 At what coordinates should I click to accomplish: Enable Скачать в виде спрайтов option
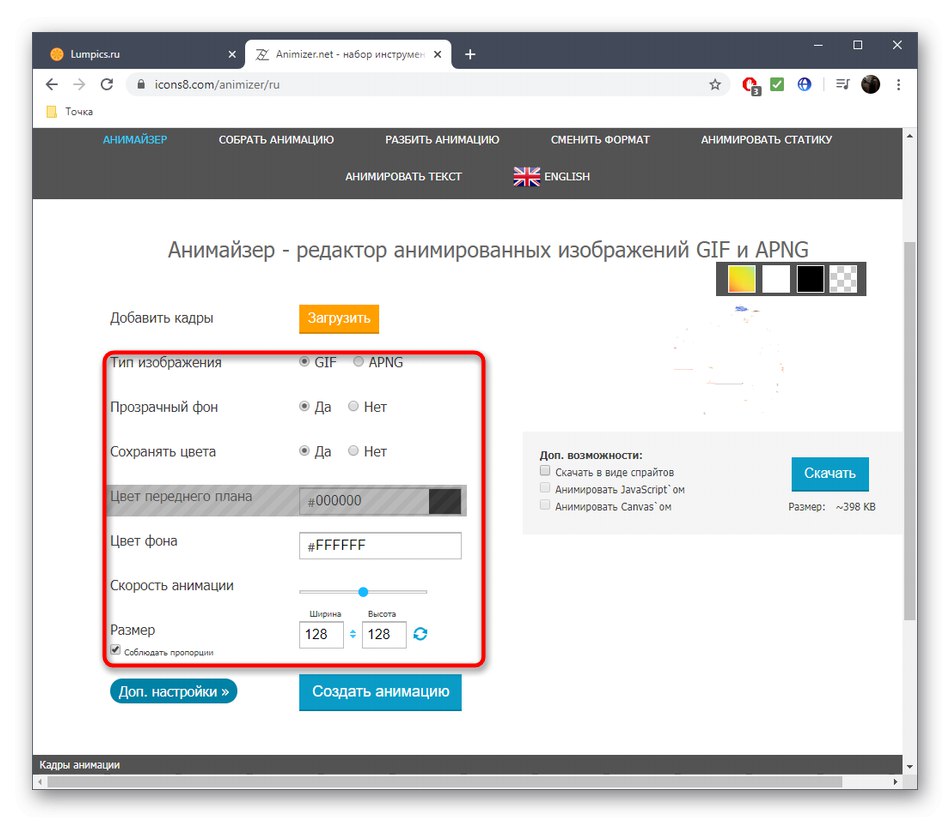click(x=545, y=470)
